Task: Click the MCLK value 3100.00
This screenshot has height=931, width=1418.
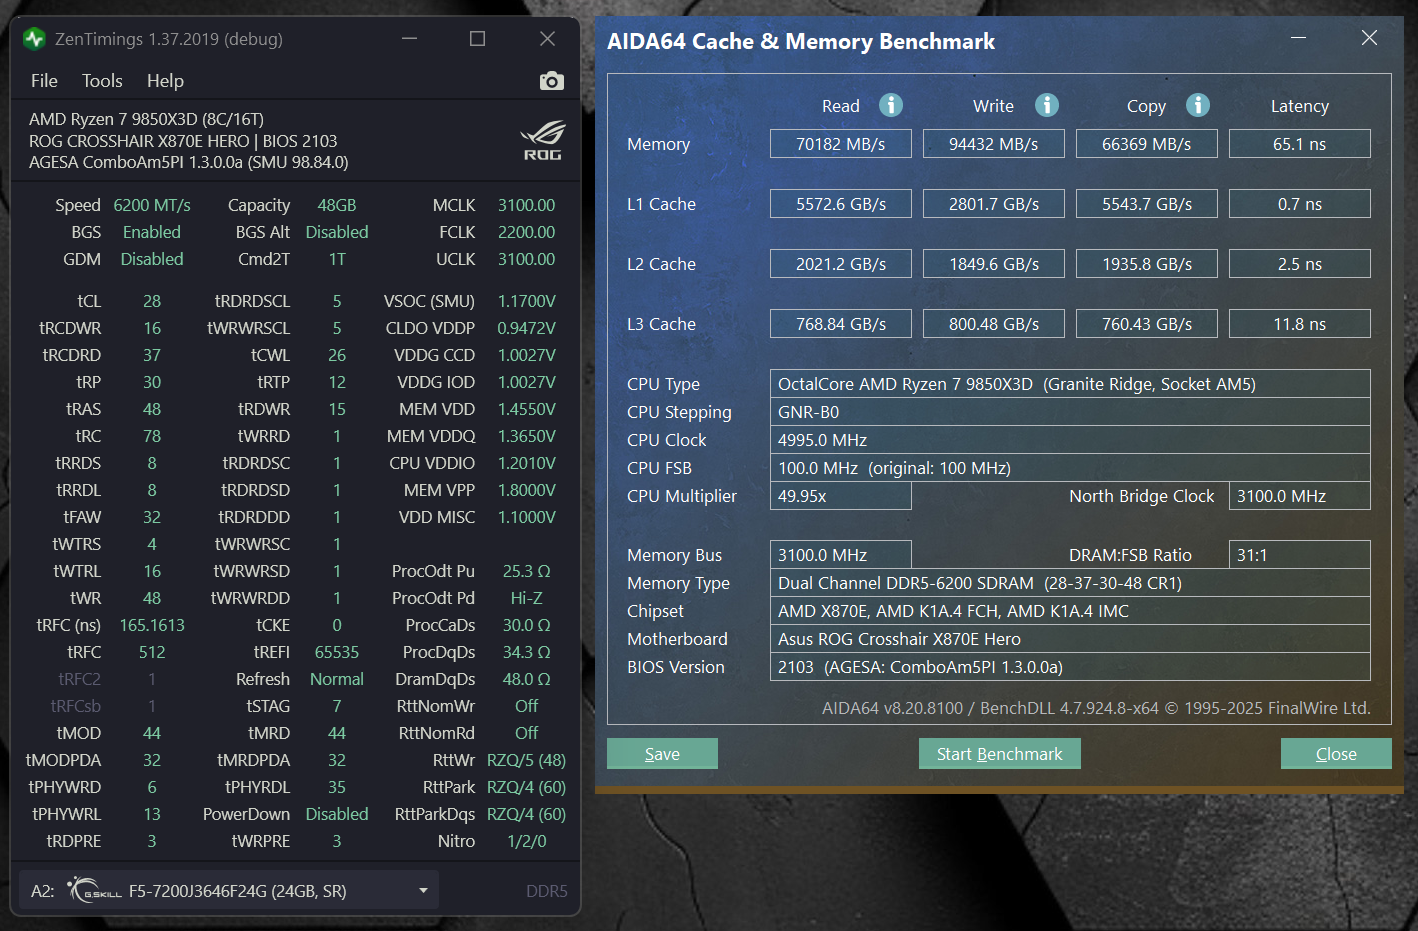Action: [x=527, y=205]
